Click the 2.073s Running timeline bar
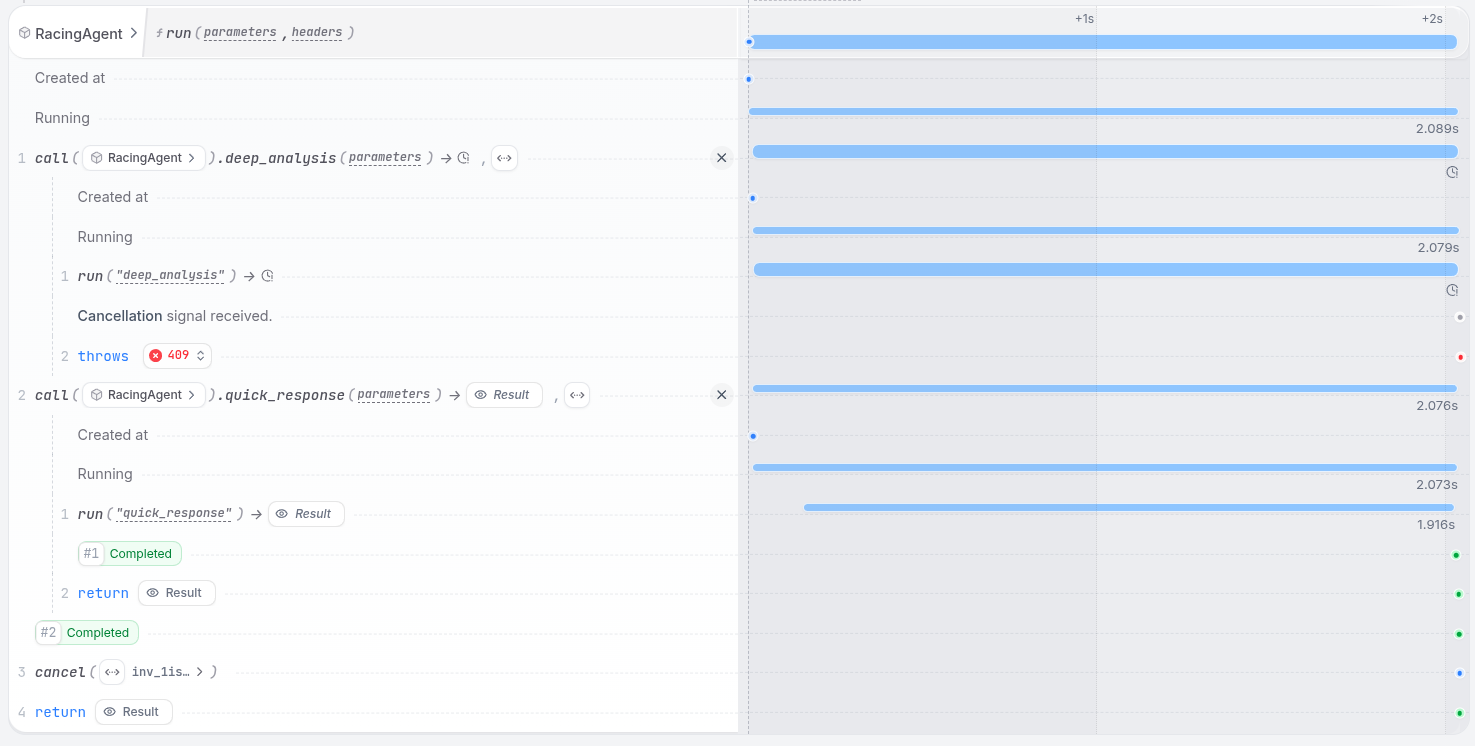Viewport: 1475px width, 746px height. (x=1104, y=467)
